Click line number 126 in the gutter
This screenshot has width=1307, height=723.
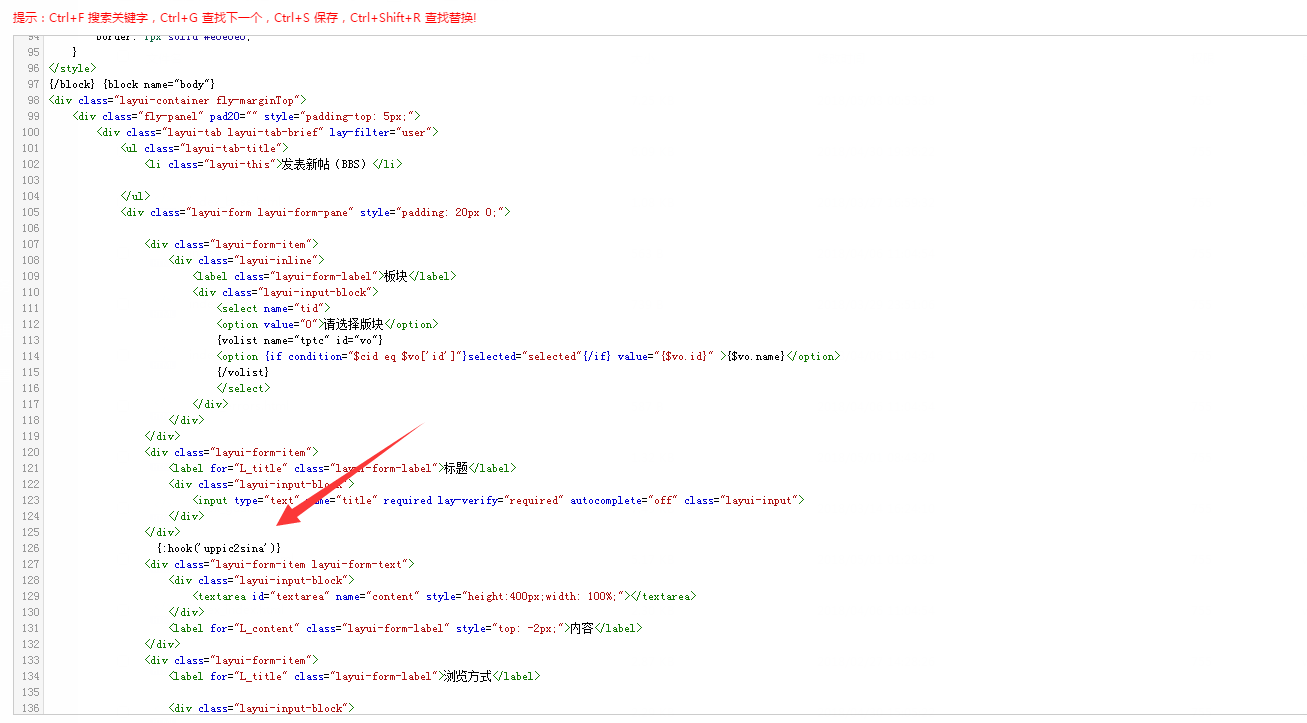tap(31, 548)
